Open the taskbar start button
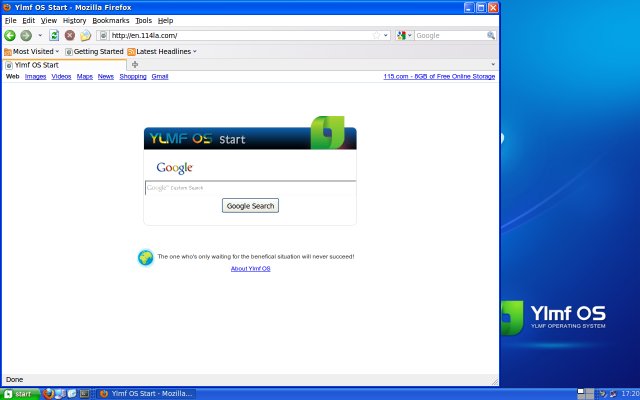 click(20, 394)
